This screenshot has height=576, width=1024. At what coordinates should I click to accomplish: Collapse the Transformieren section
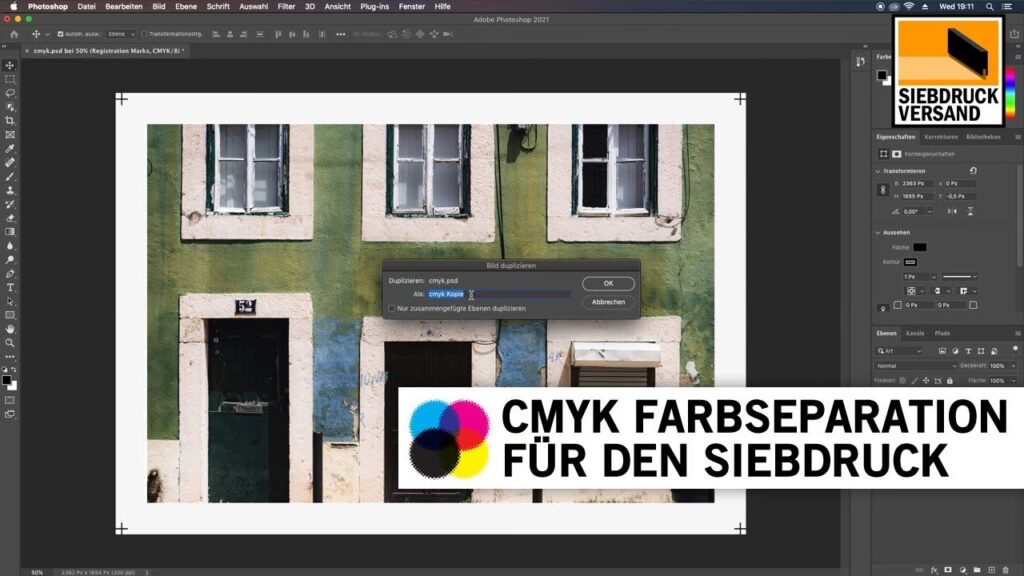coord(878,171)
